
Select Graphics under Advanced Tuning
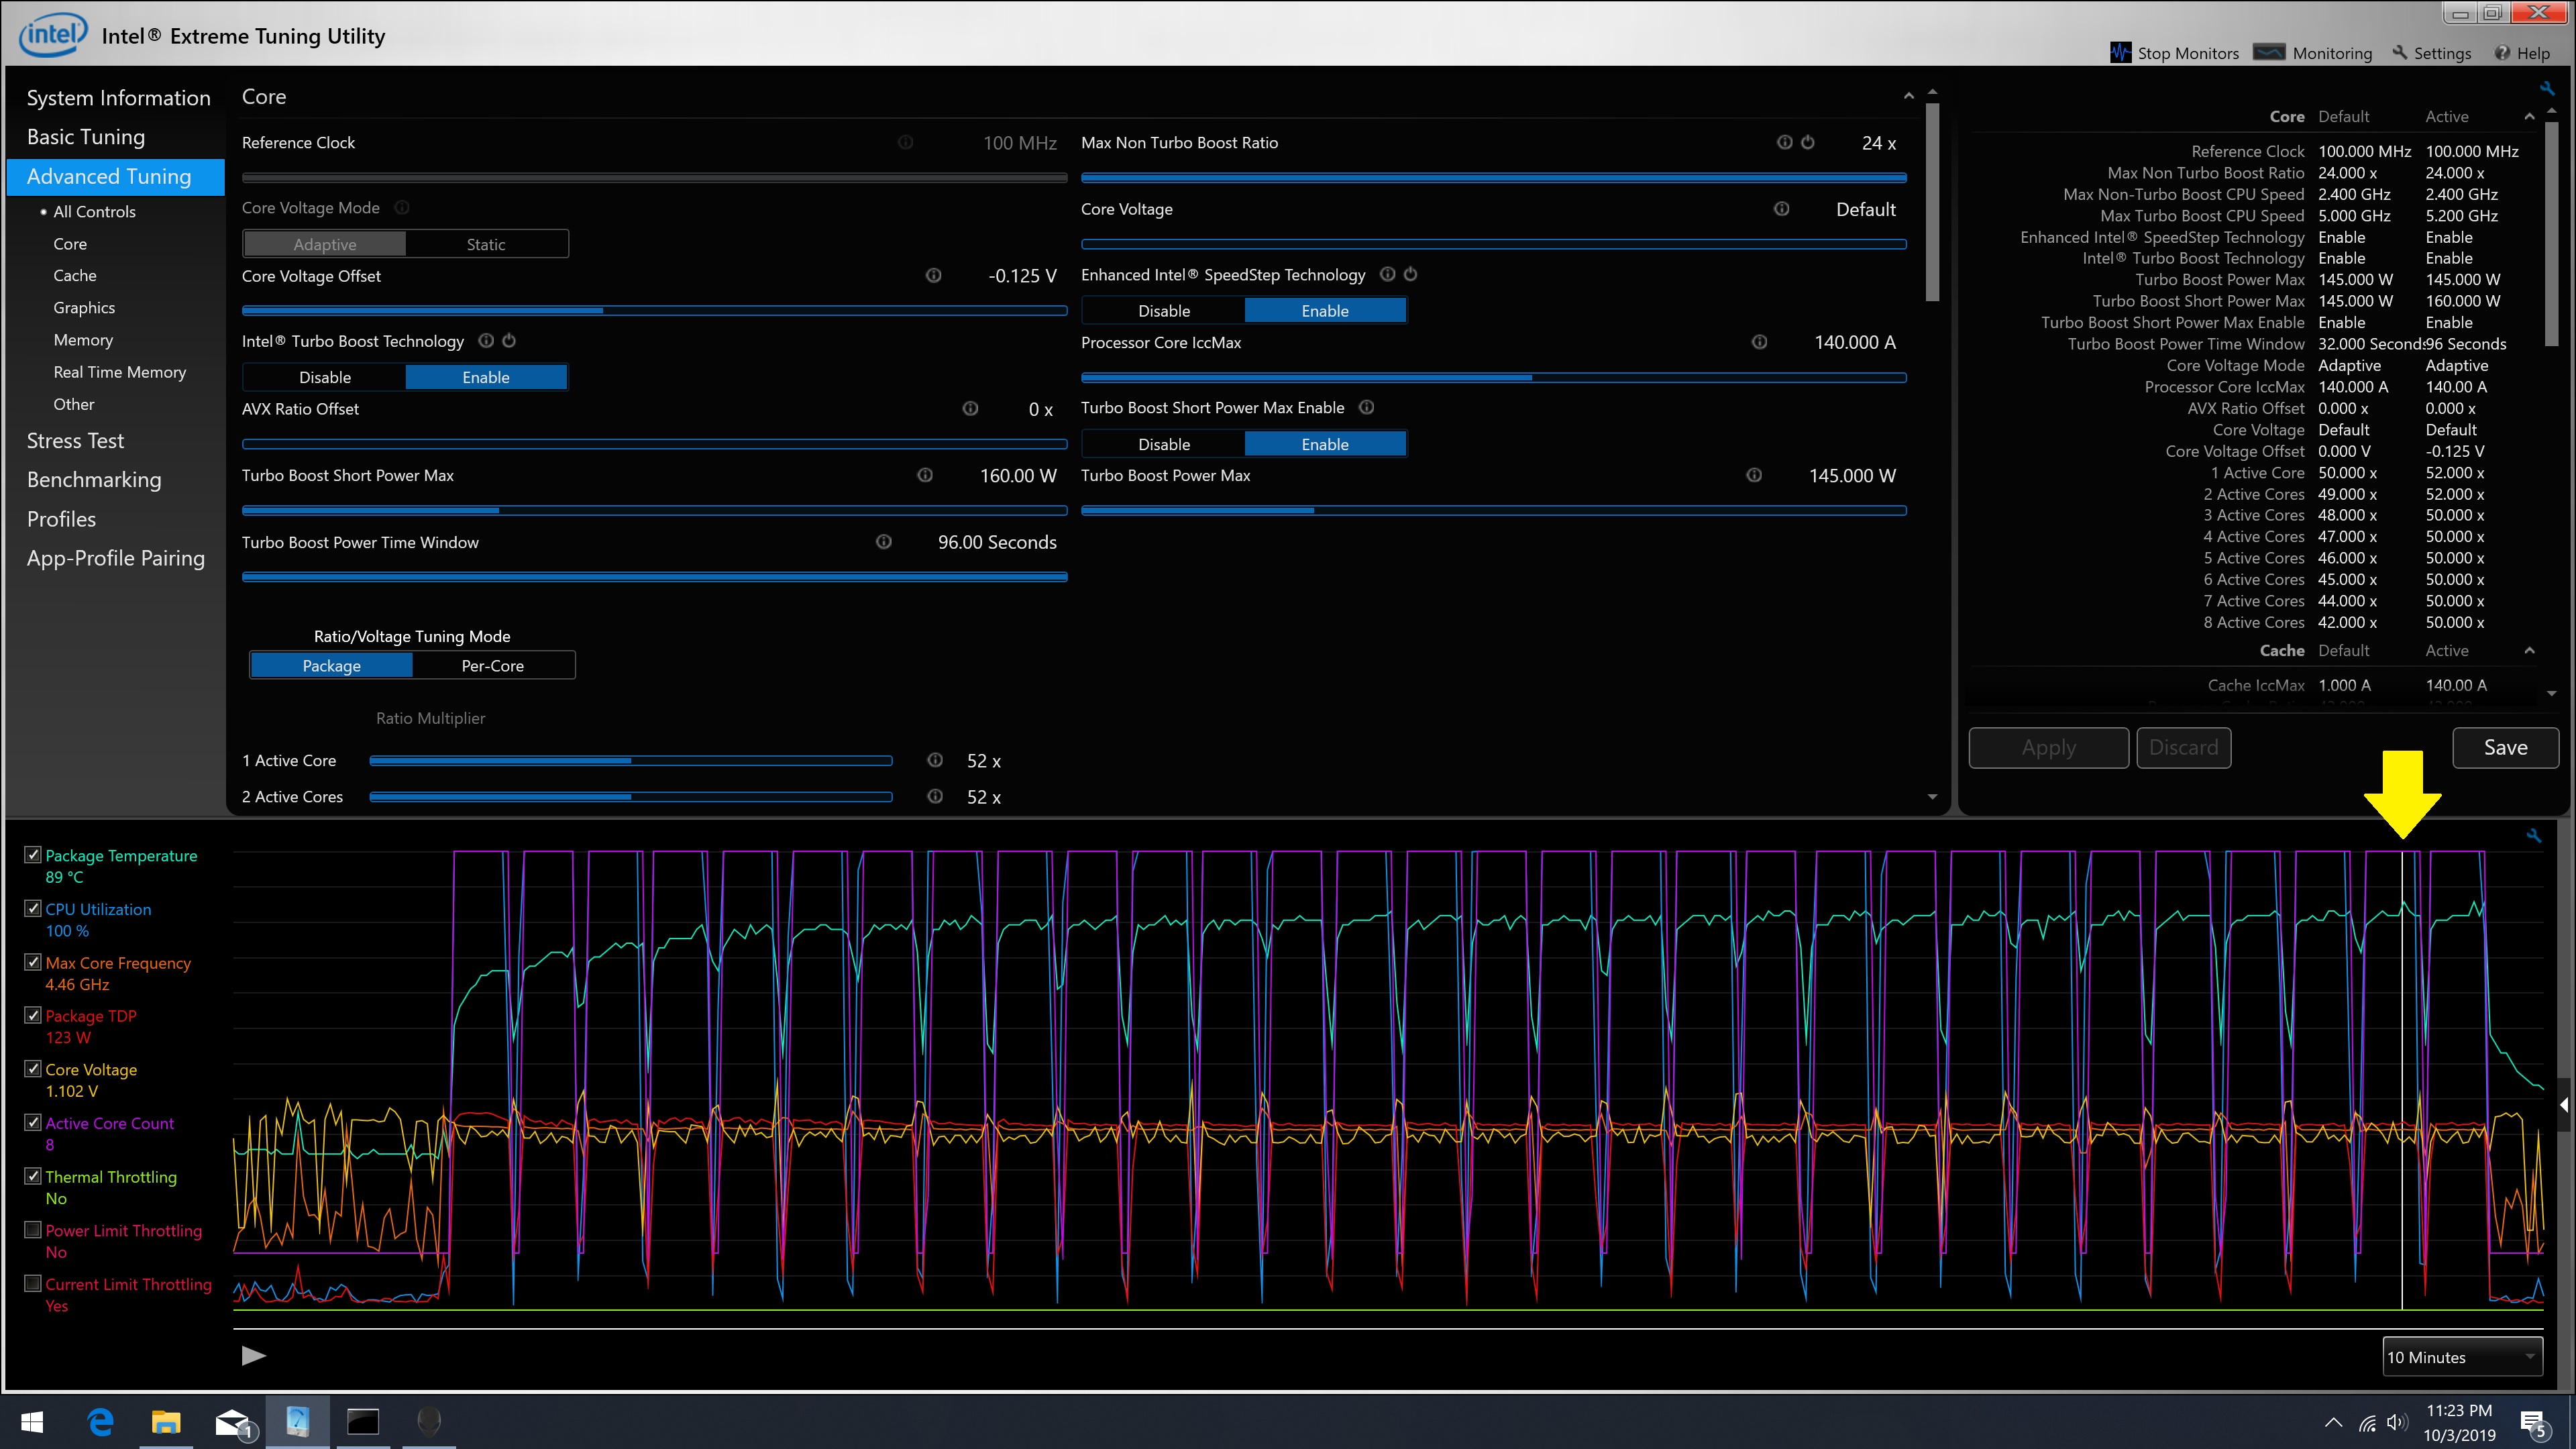pos(84,308)
